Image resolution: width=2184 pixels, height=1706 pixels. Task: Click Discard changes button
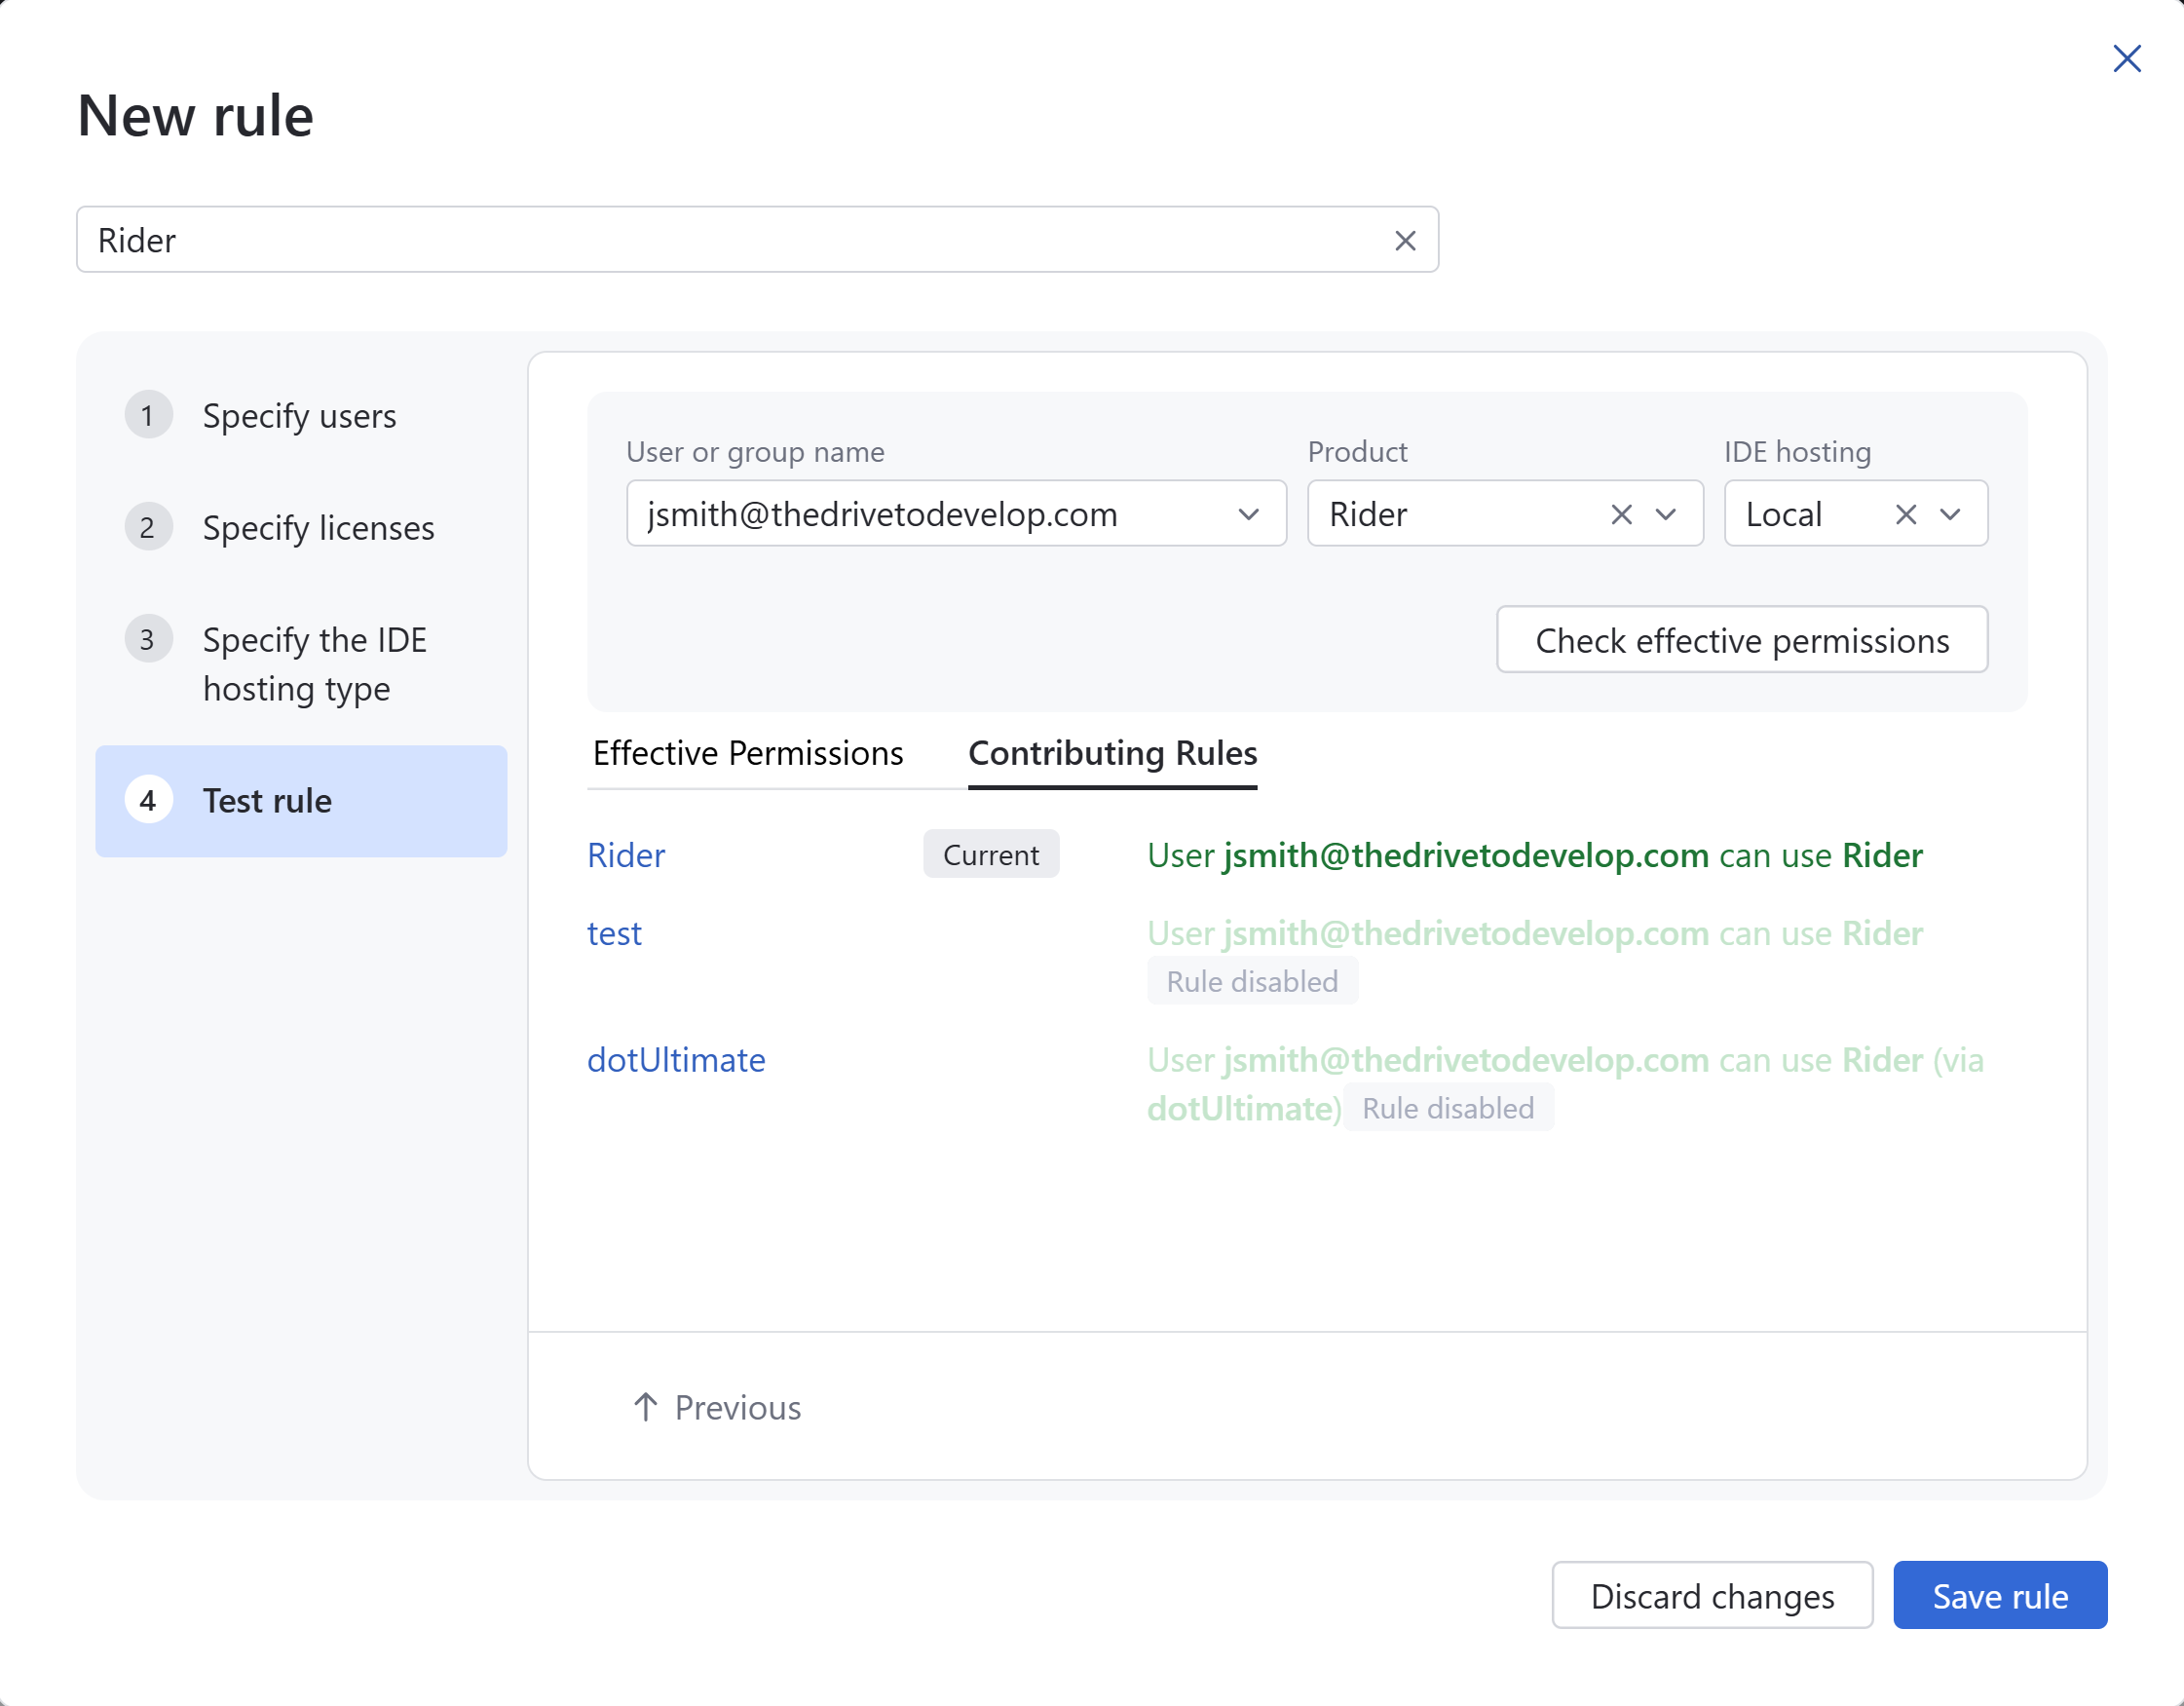pos(1711,1596)
